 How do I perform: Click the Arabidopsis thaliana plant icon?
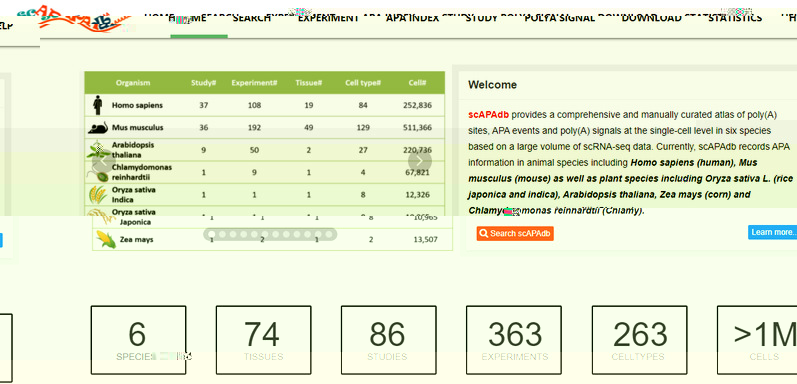click(x=98, y=150)
